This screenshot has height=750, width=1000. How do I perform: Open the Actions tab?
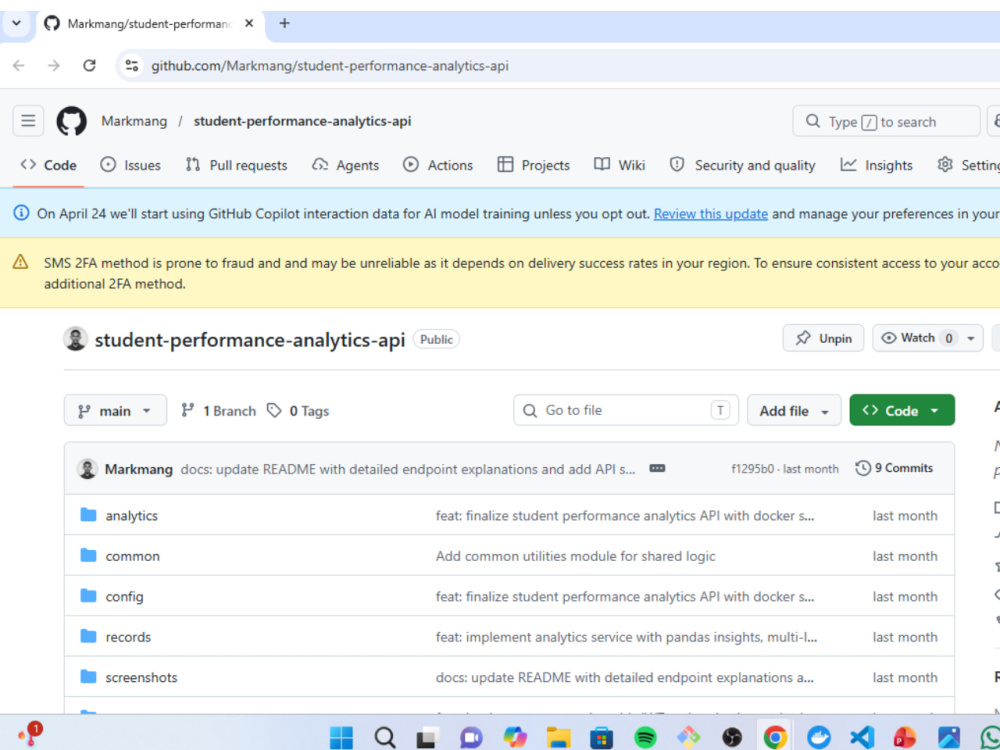[438, 165]
